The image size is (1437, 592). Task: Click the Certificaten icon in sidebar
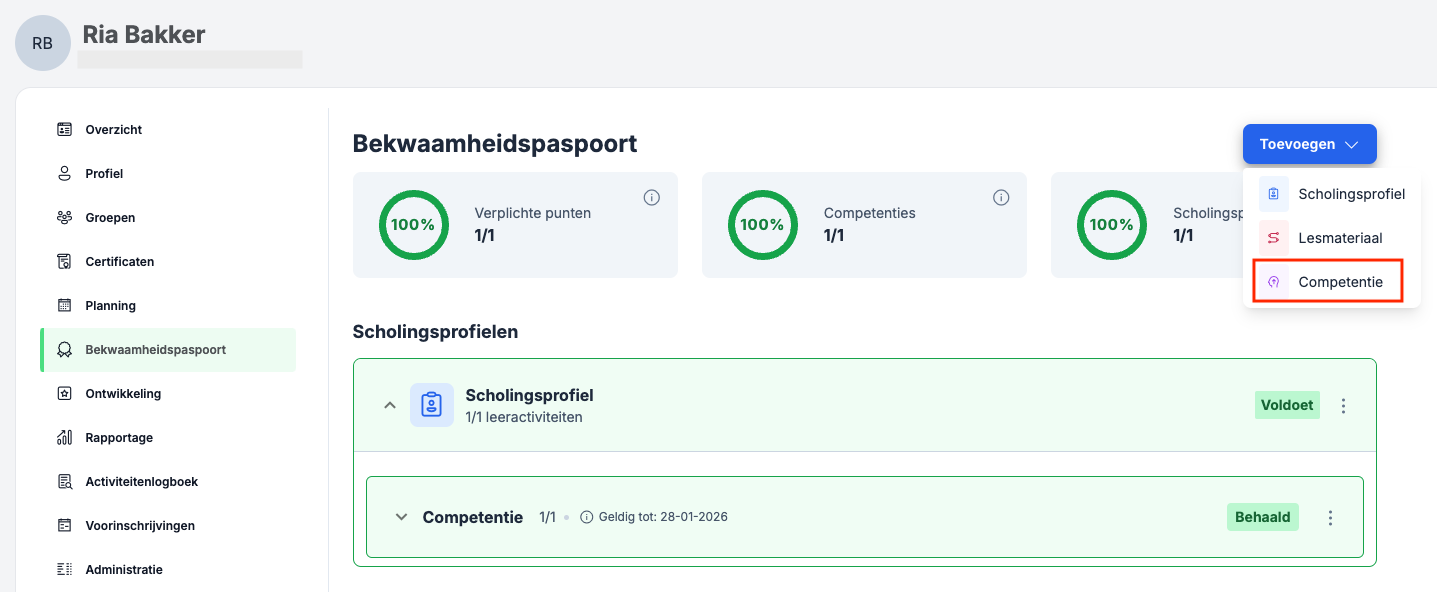(x=65, y=261)
